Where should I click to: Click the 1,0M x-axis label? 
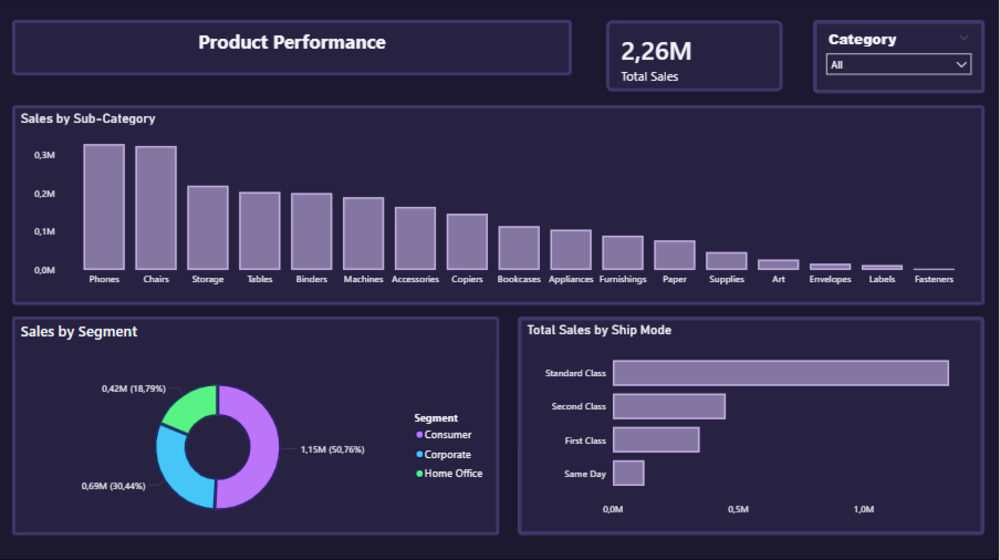[x=864, y=509]
